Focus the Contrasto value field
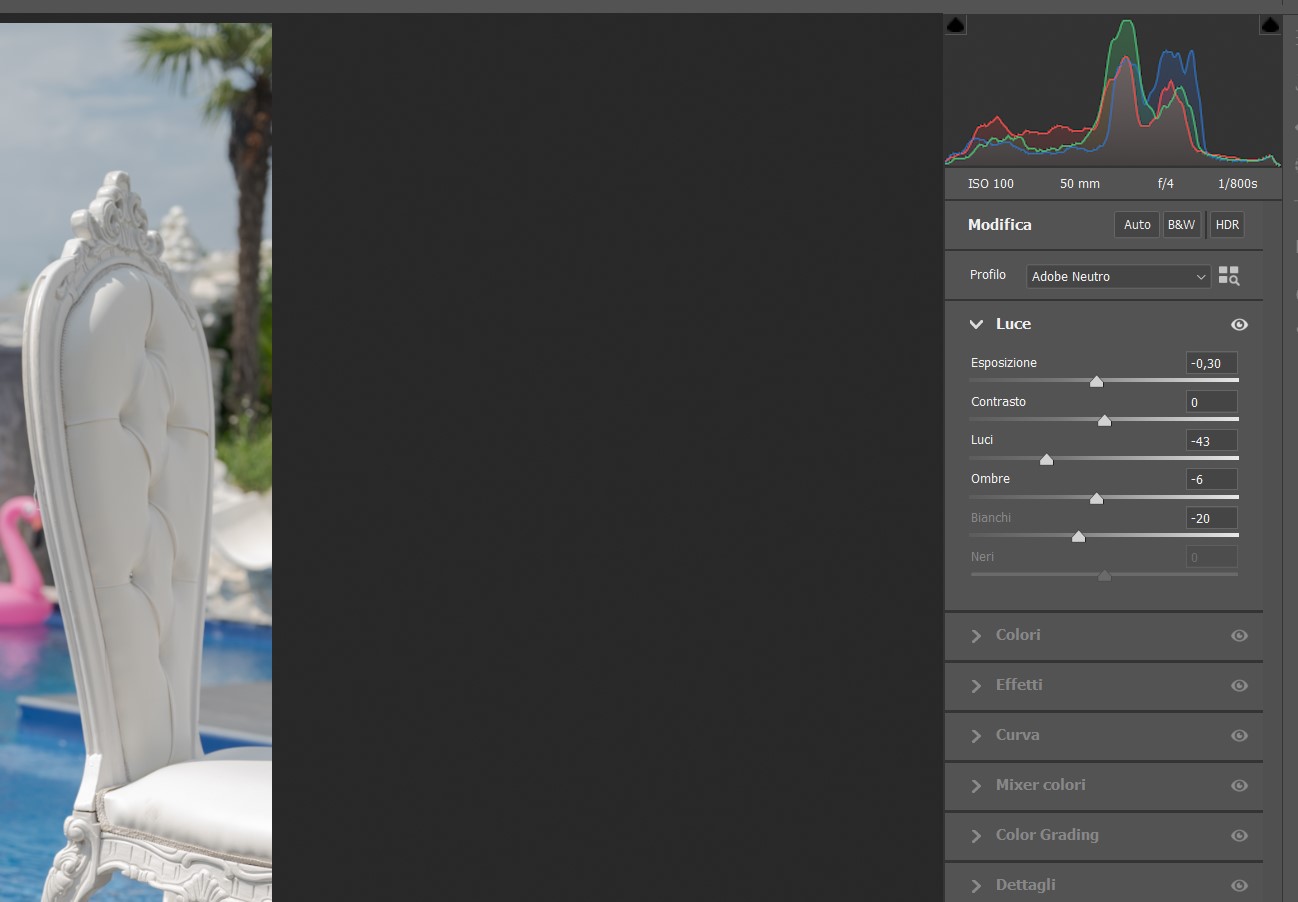1298x902 pixels. (1212, 402)
